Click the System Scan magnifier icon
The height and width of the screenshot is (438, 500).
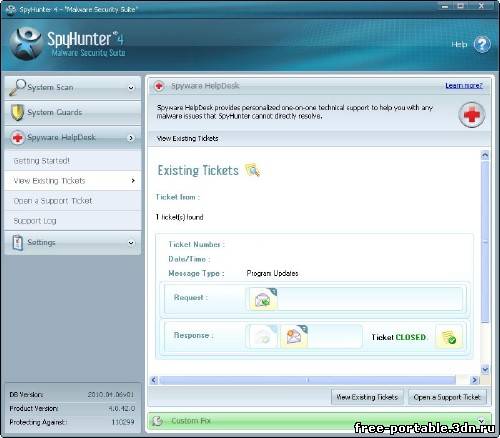[17, 87]
